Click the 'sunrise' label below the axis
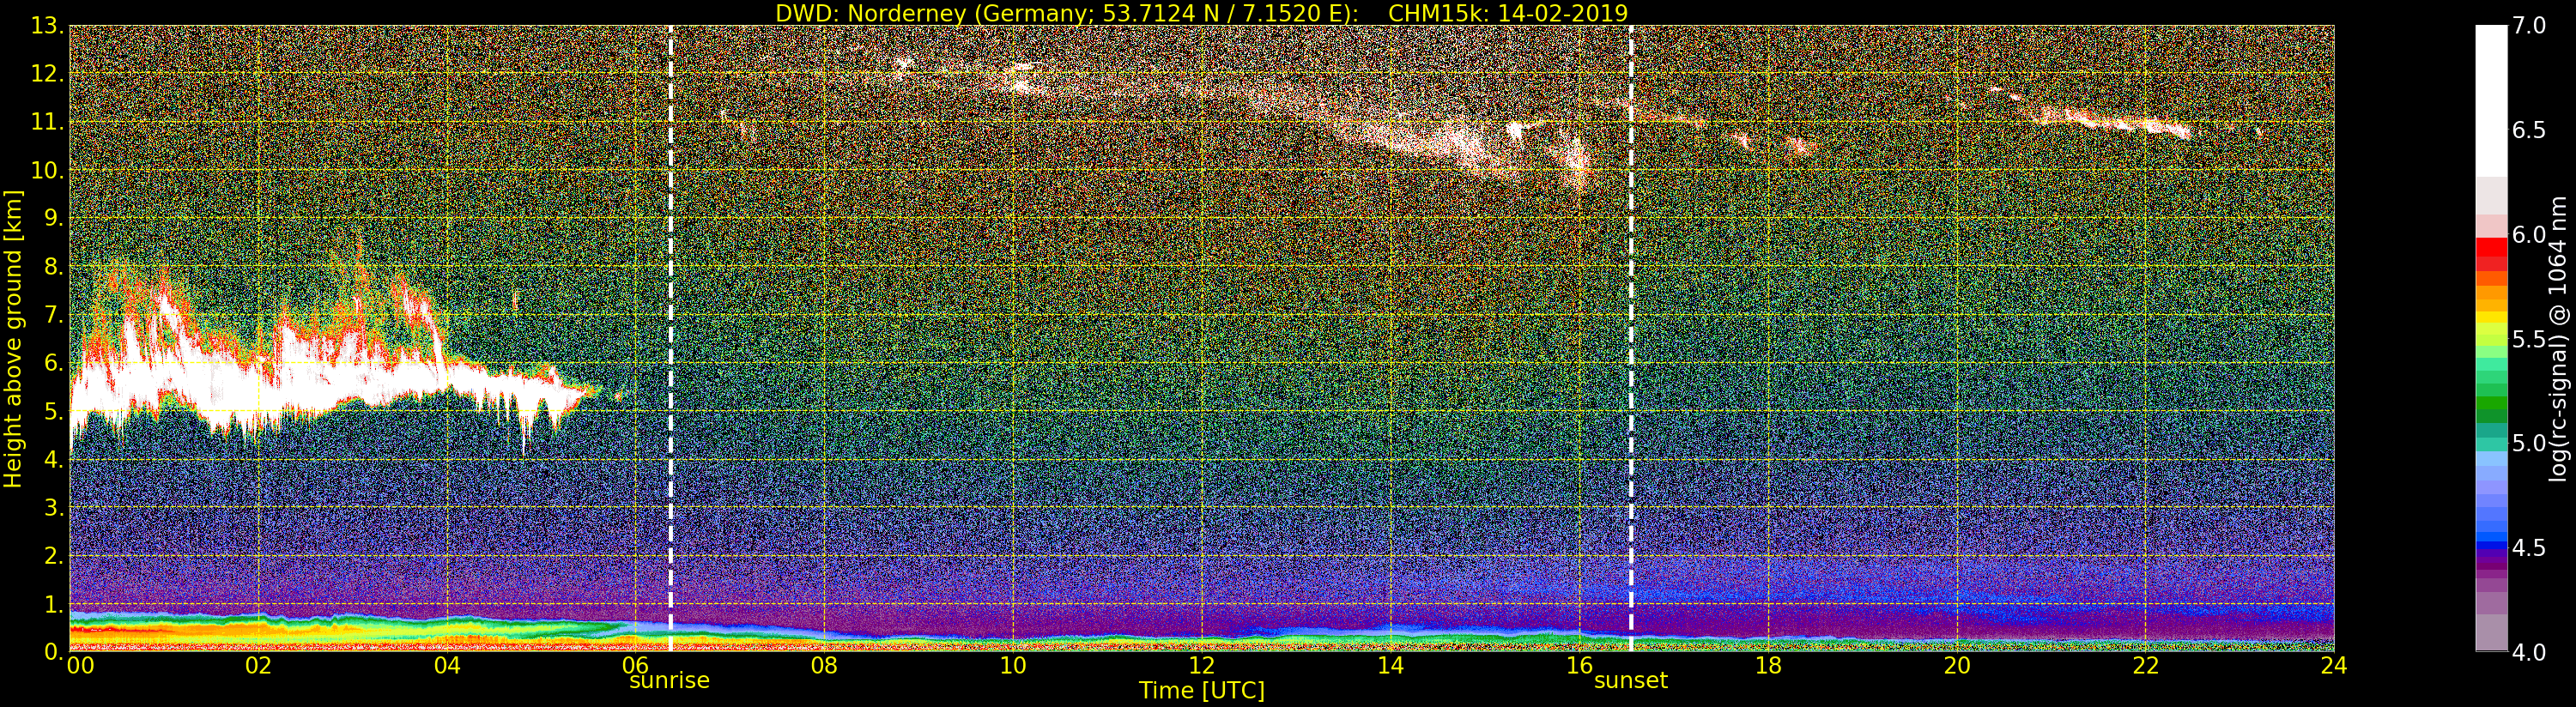This screenshot has width=2576, height=707. (669, 681)
